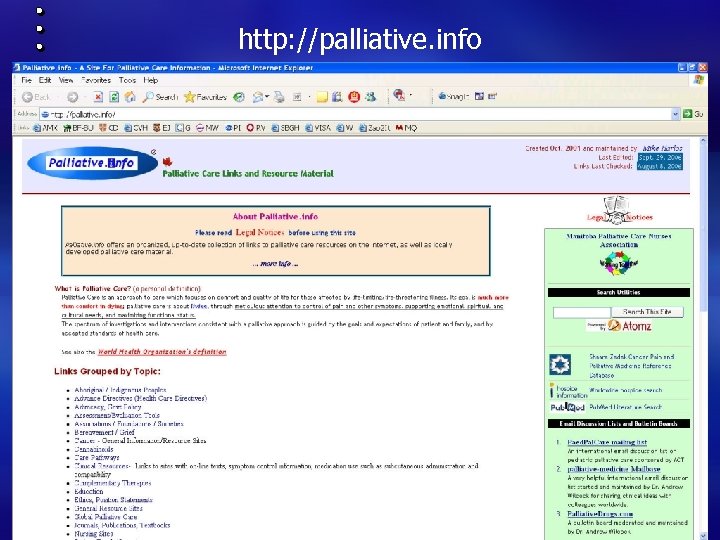Click the Search This Site button
The height and width of the screenshot is (540, 720).
click(x=647, y=312)
